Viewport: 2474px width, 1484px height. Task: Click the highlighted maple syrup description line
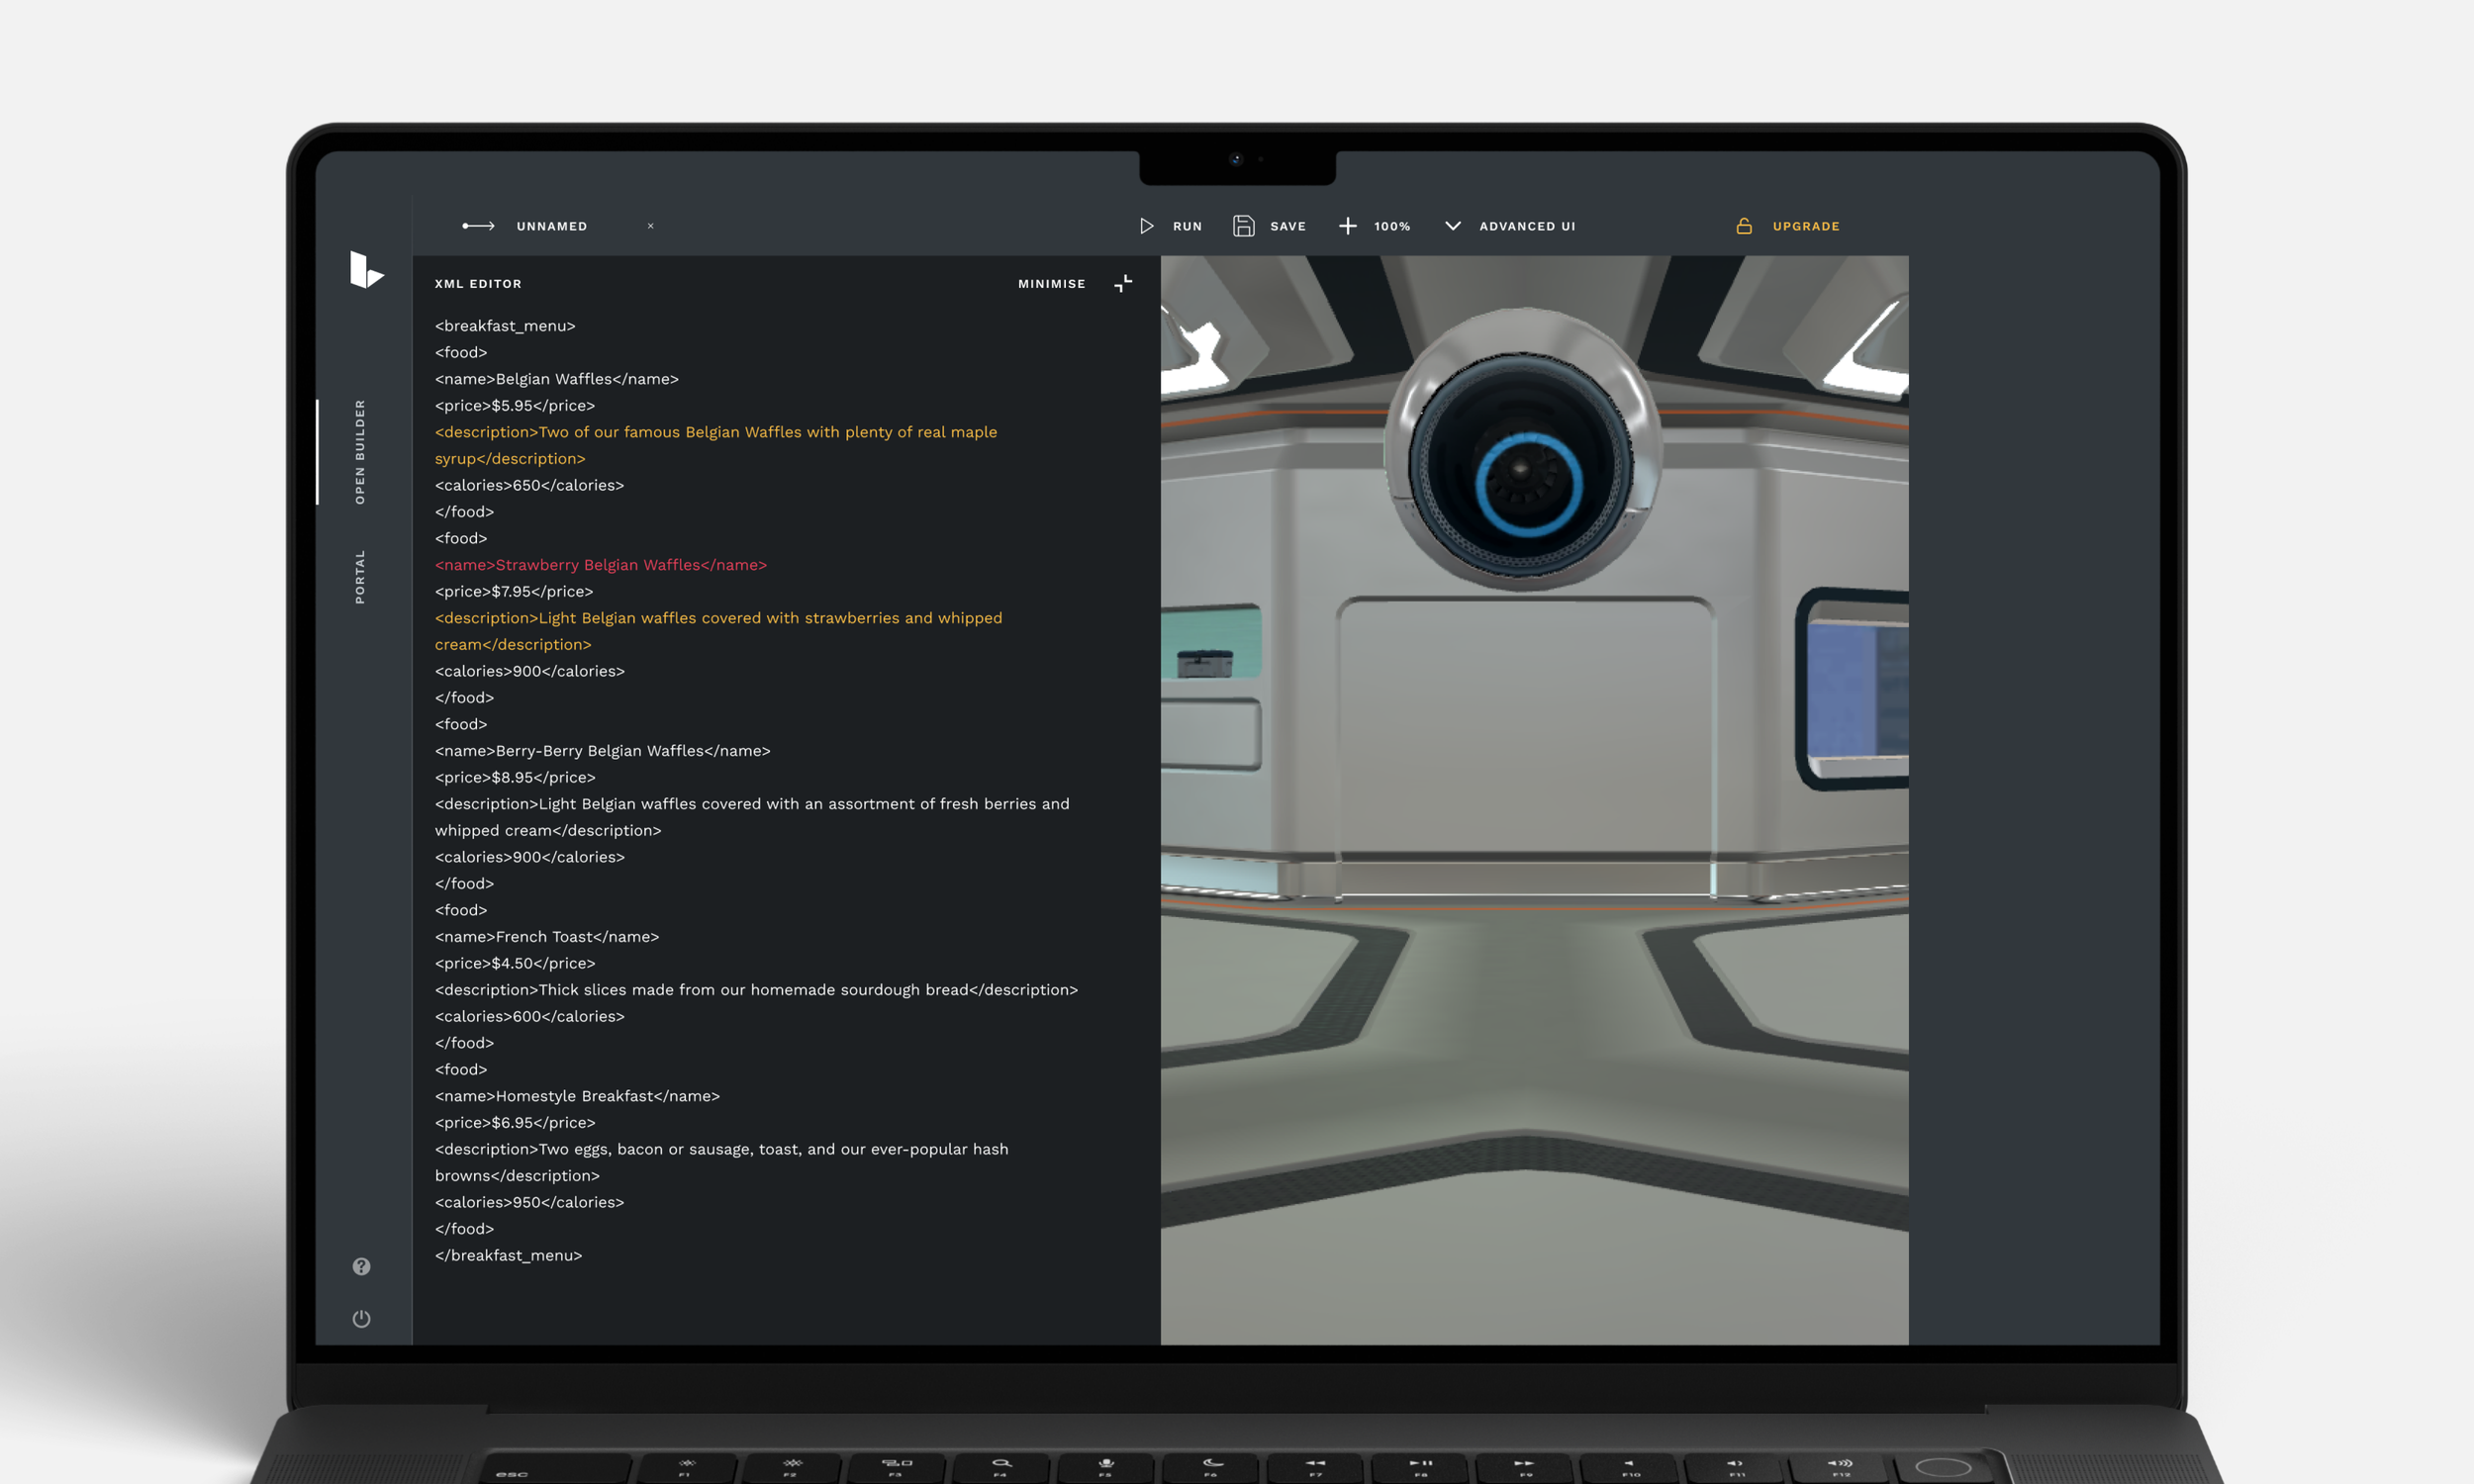[x=716, y=445]
